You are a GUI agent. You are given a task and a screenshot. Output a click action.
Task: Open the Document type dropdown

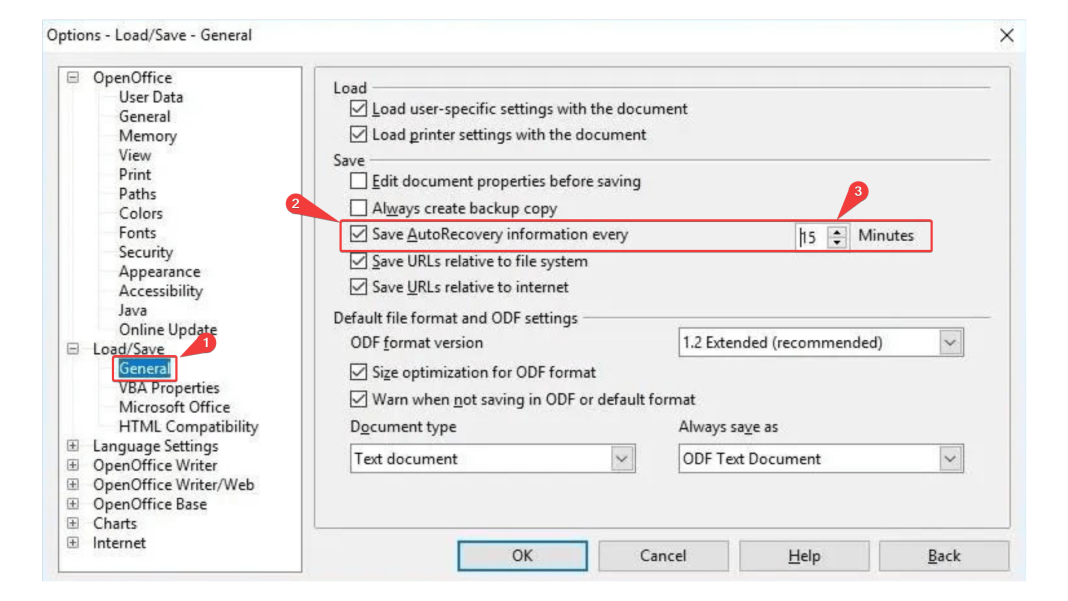(621, 459)
